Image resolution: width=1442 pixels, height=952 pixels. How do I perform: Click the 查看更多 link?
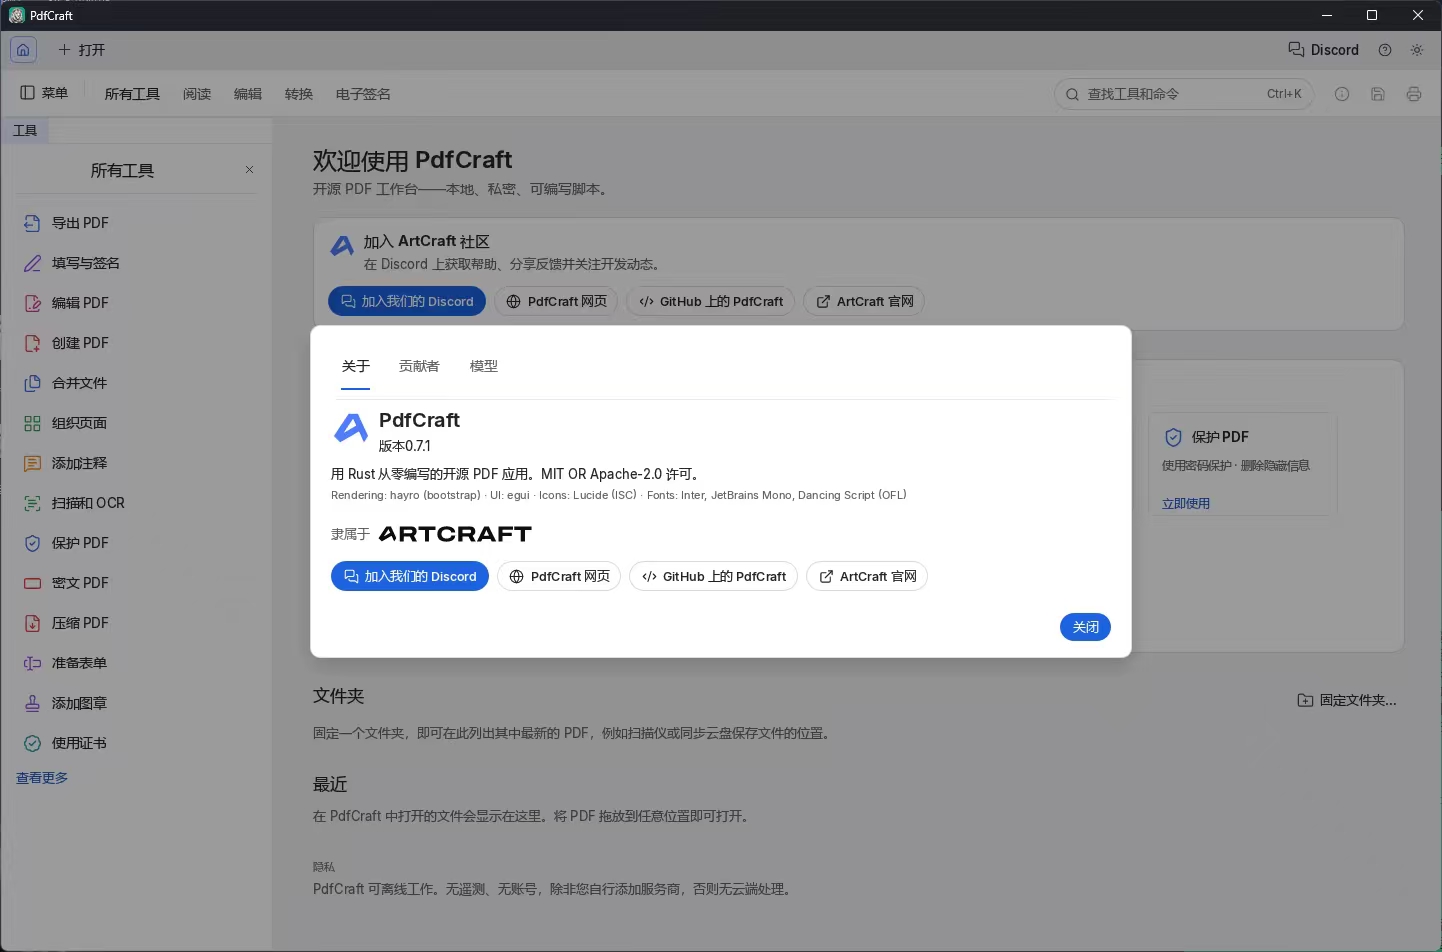click(42, 778)
